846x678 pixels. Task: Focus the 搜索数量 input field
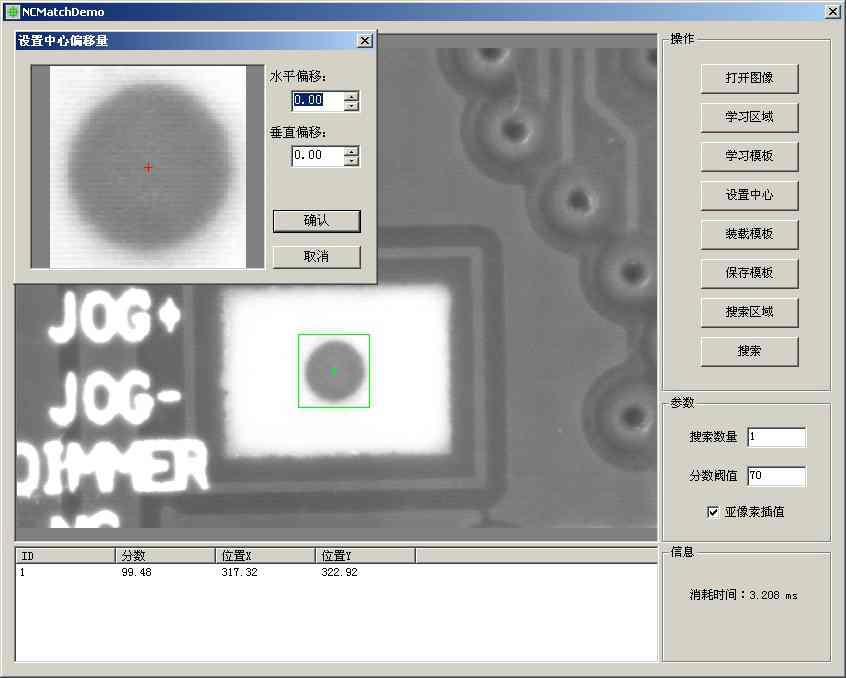776,437
